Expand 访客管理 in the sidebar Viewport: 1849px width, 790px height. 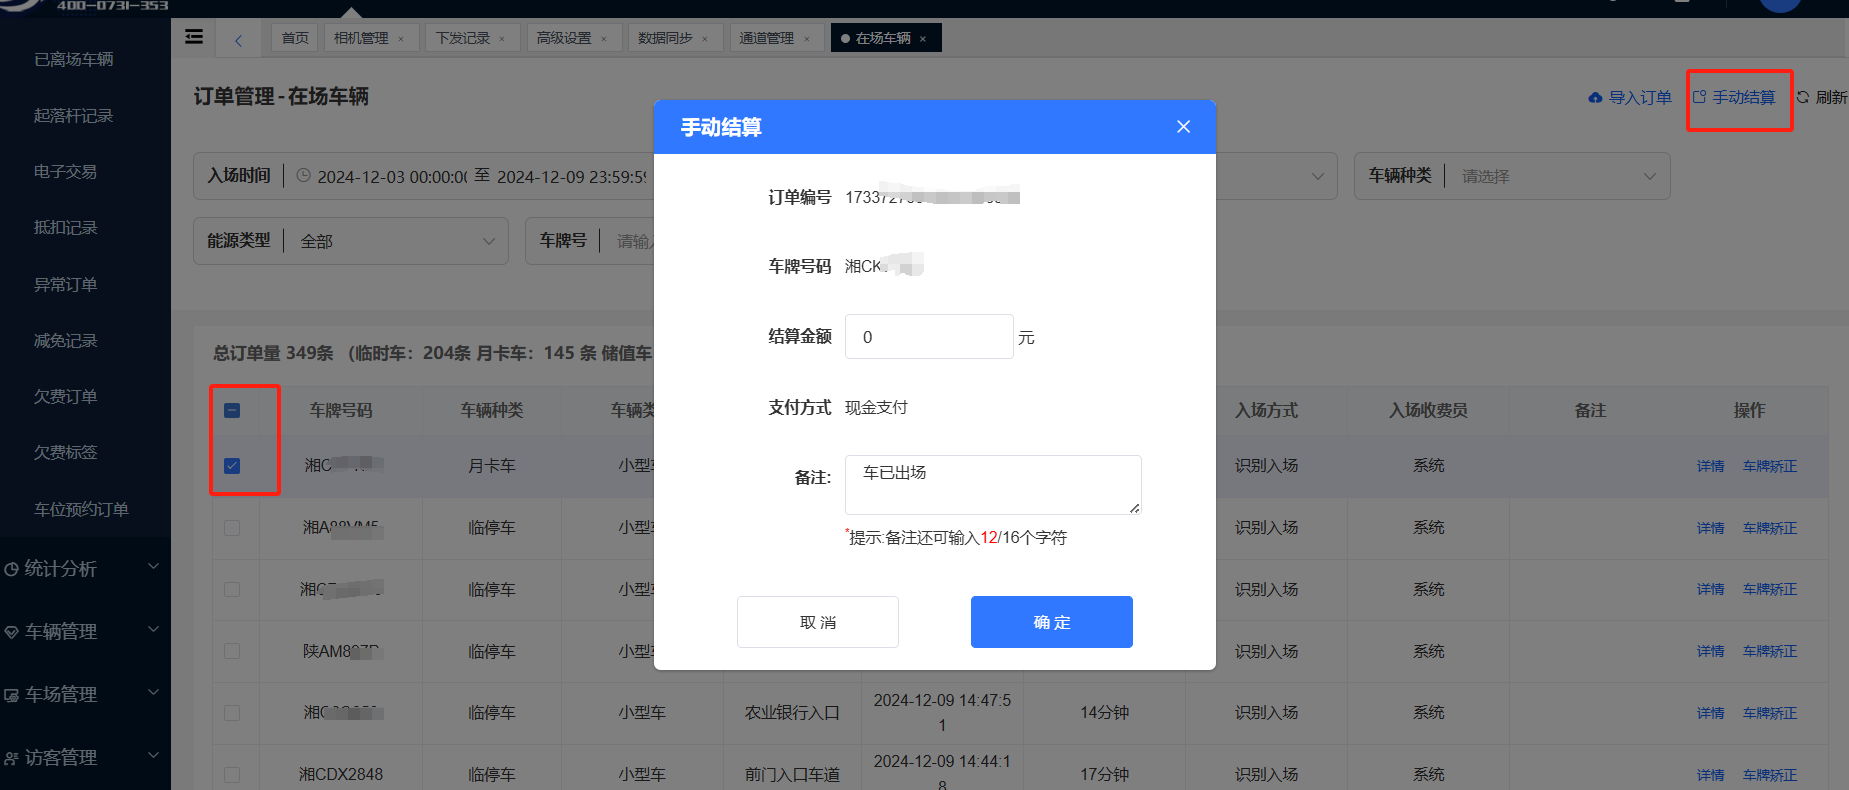85,757
